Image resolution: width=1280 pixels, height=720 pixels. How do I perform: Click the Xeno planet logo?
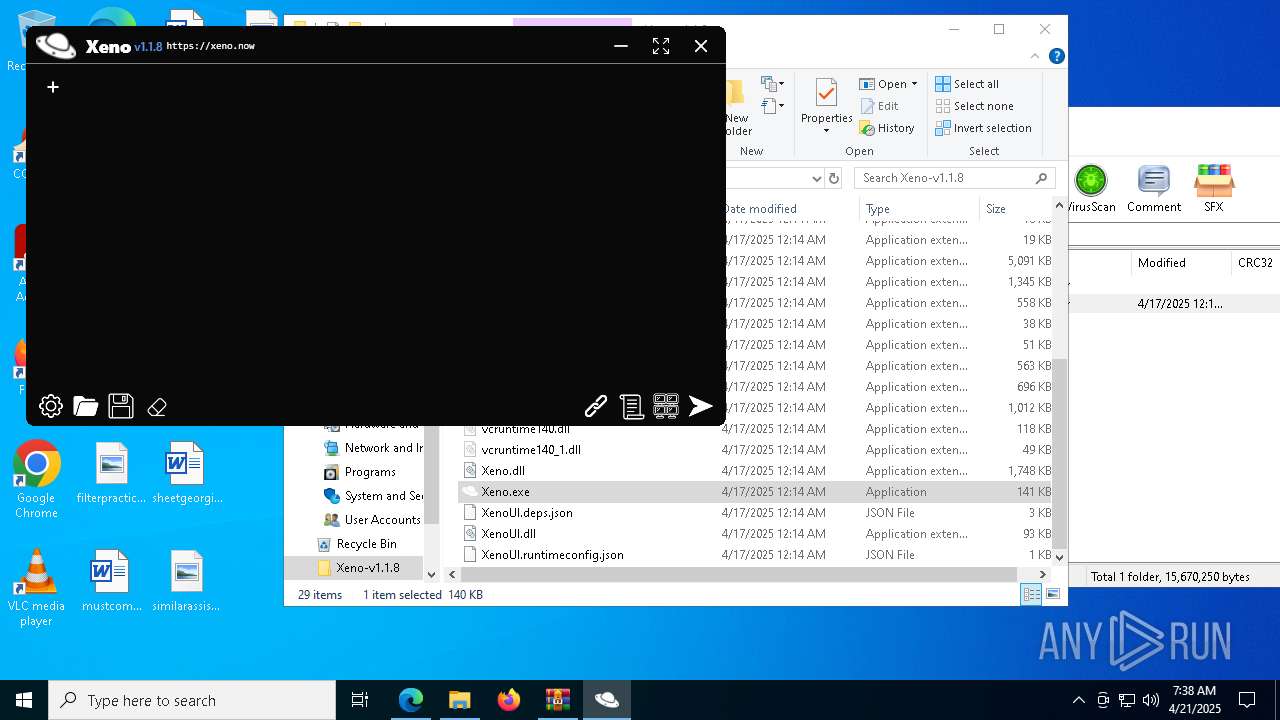pyautogui.click(x=56, y=45)
